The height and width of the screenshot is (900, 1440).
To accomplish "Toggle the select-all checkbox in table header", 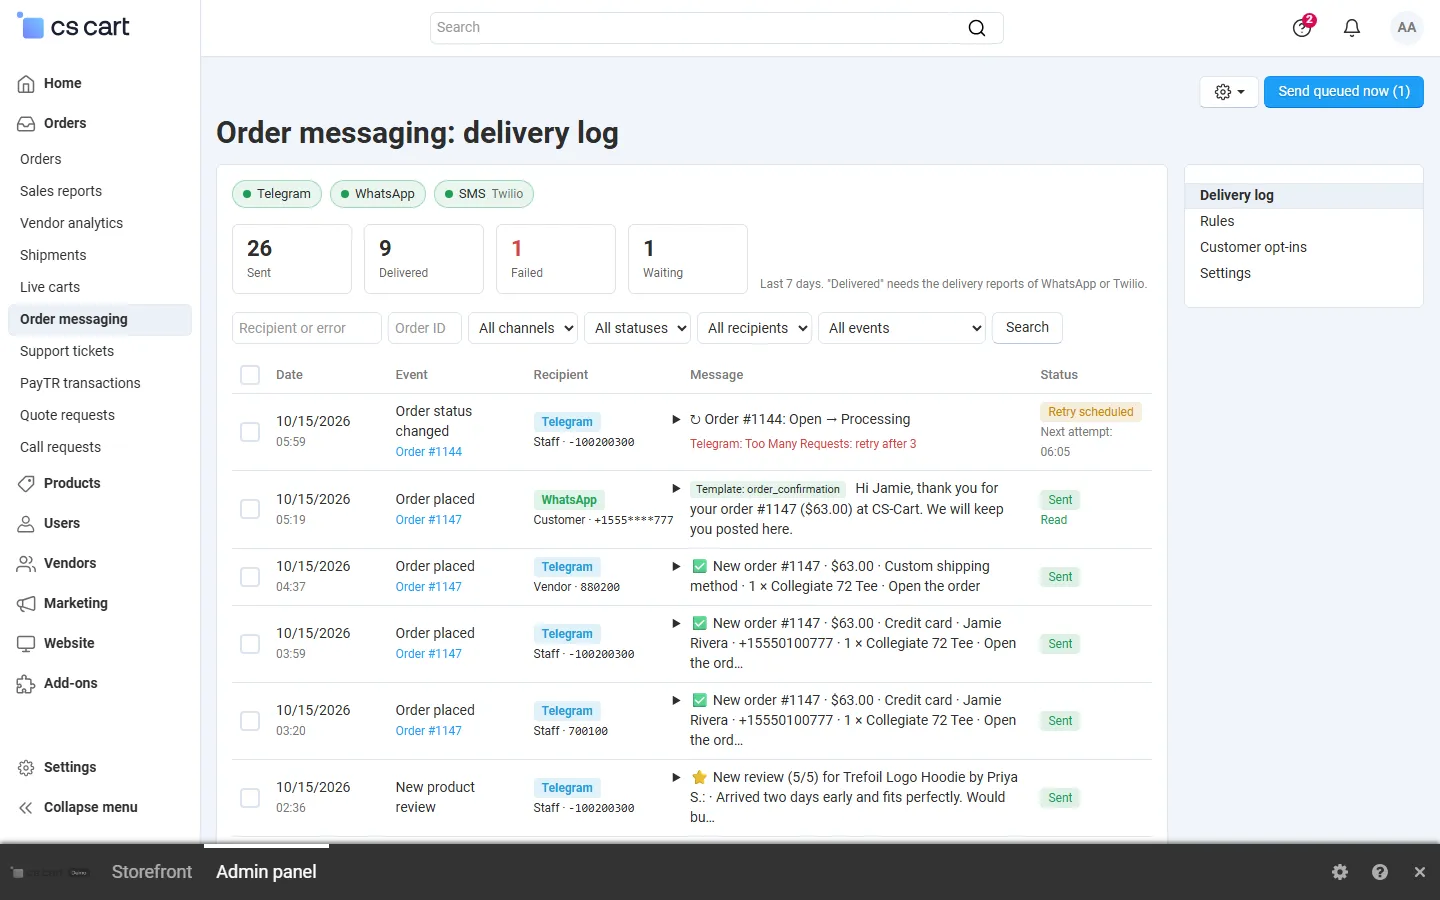I will [250, 375].
